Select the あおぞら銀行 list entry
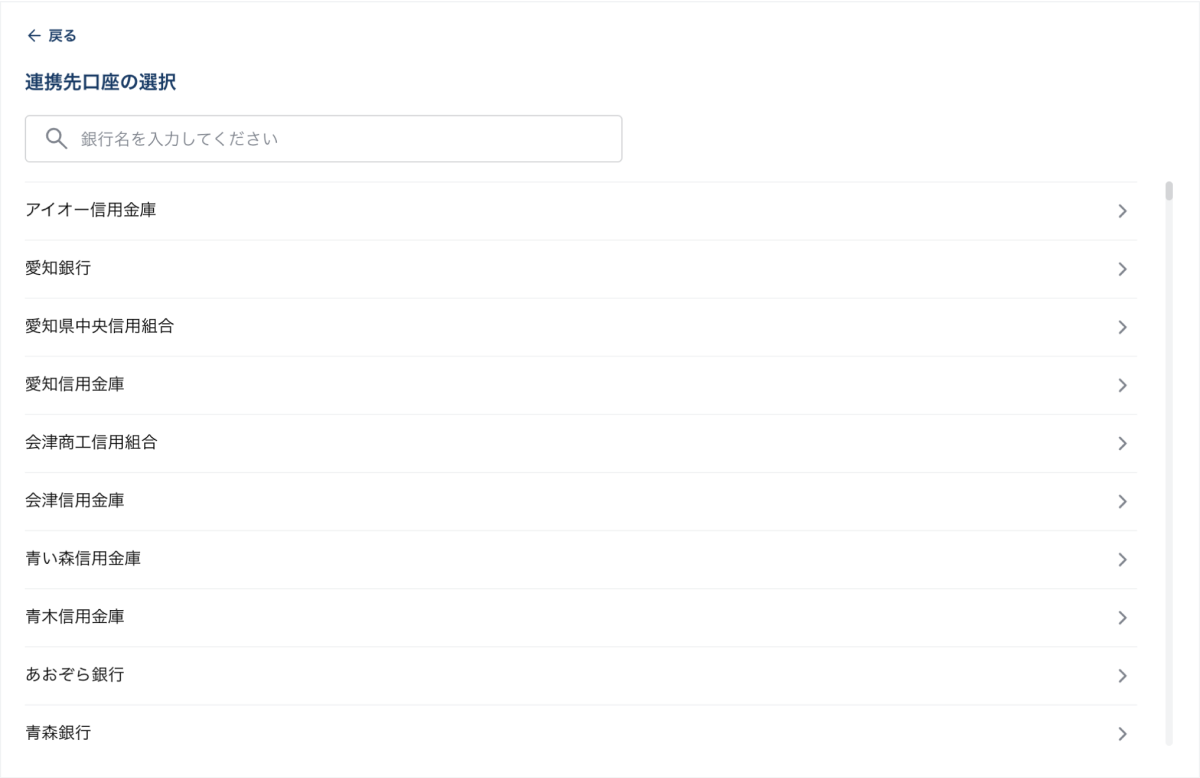The image size is (1200, 778). coord(74,675)
